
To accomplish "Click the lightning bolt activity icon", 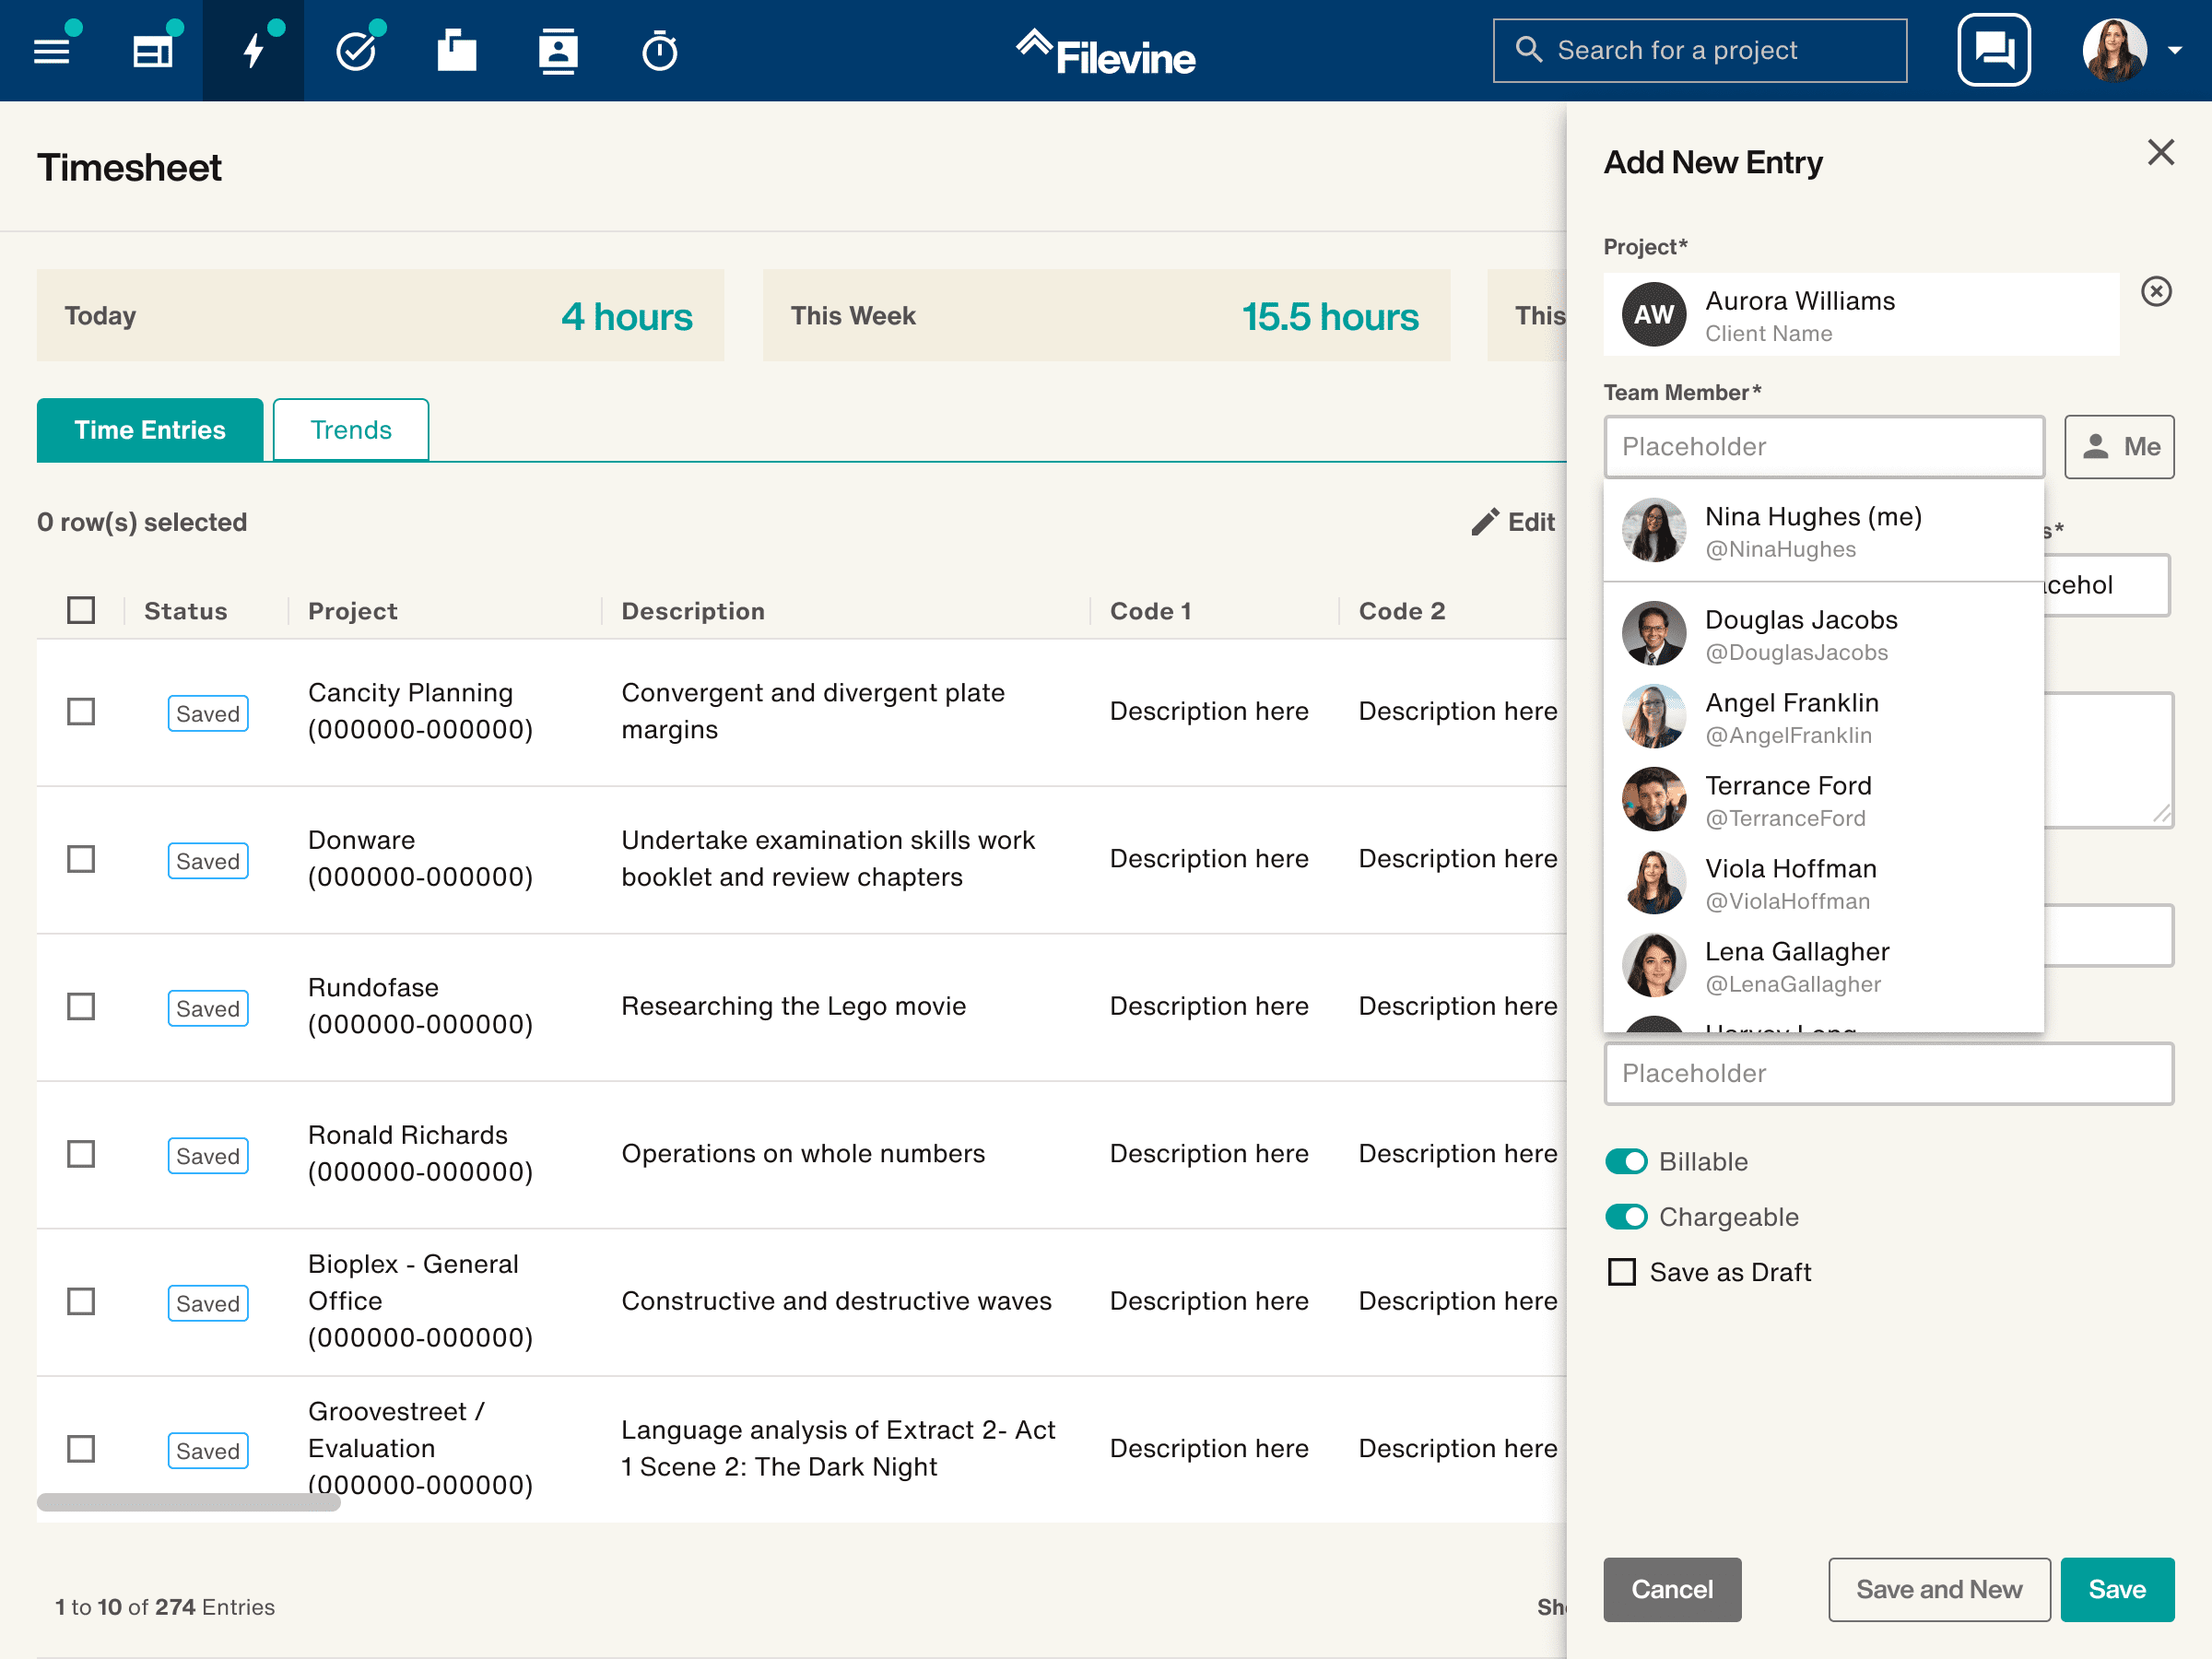I will pos(254,51).
